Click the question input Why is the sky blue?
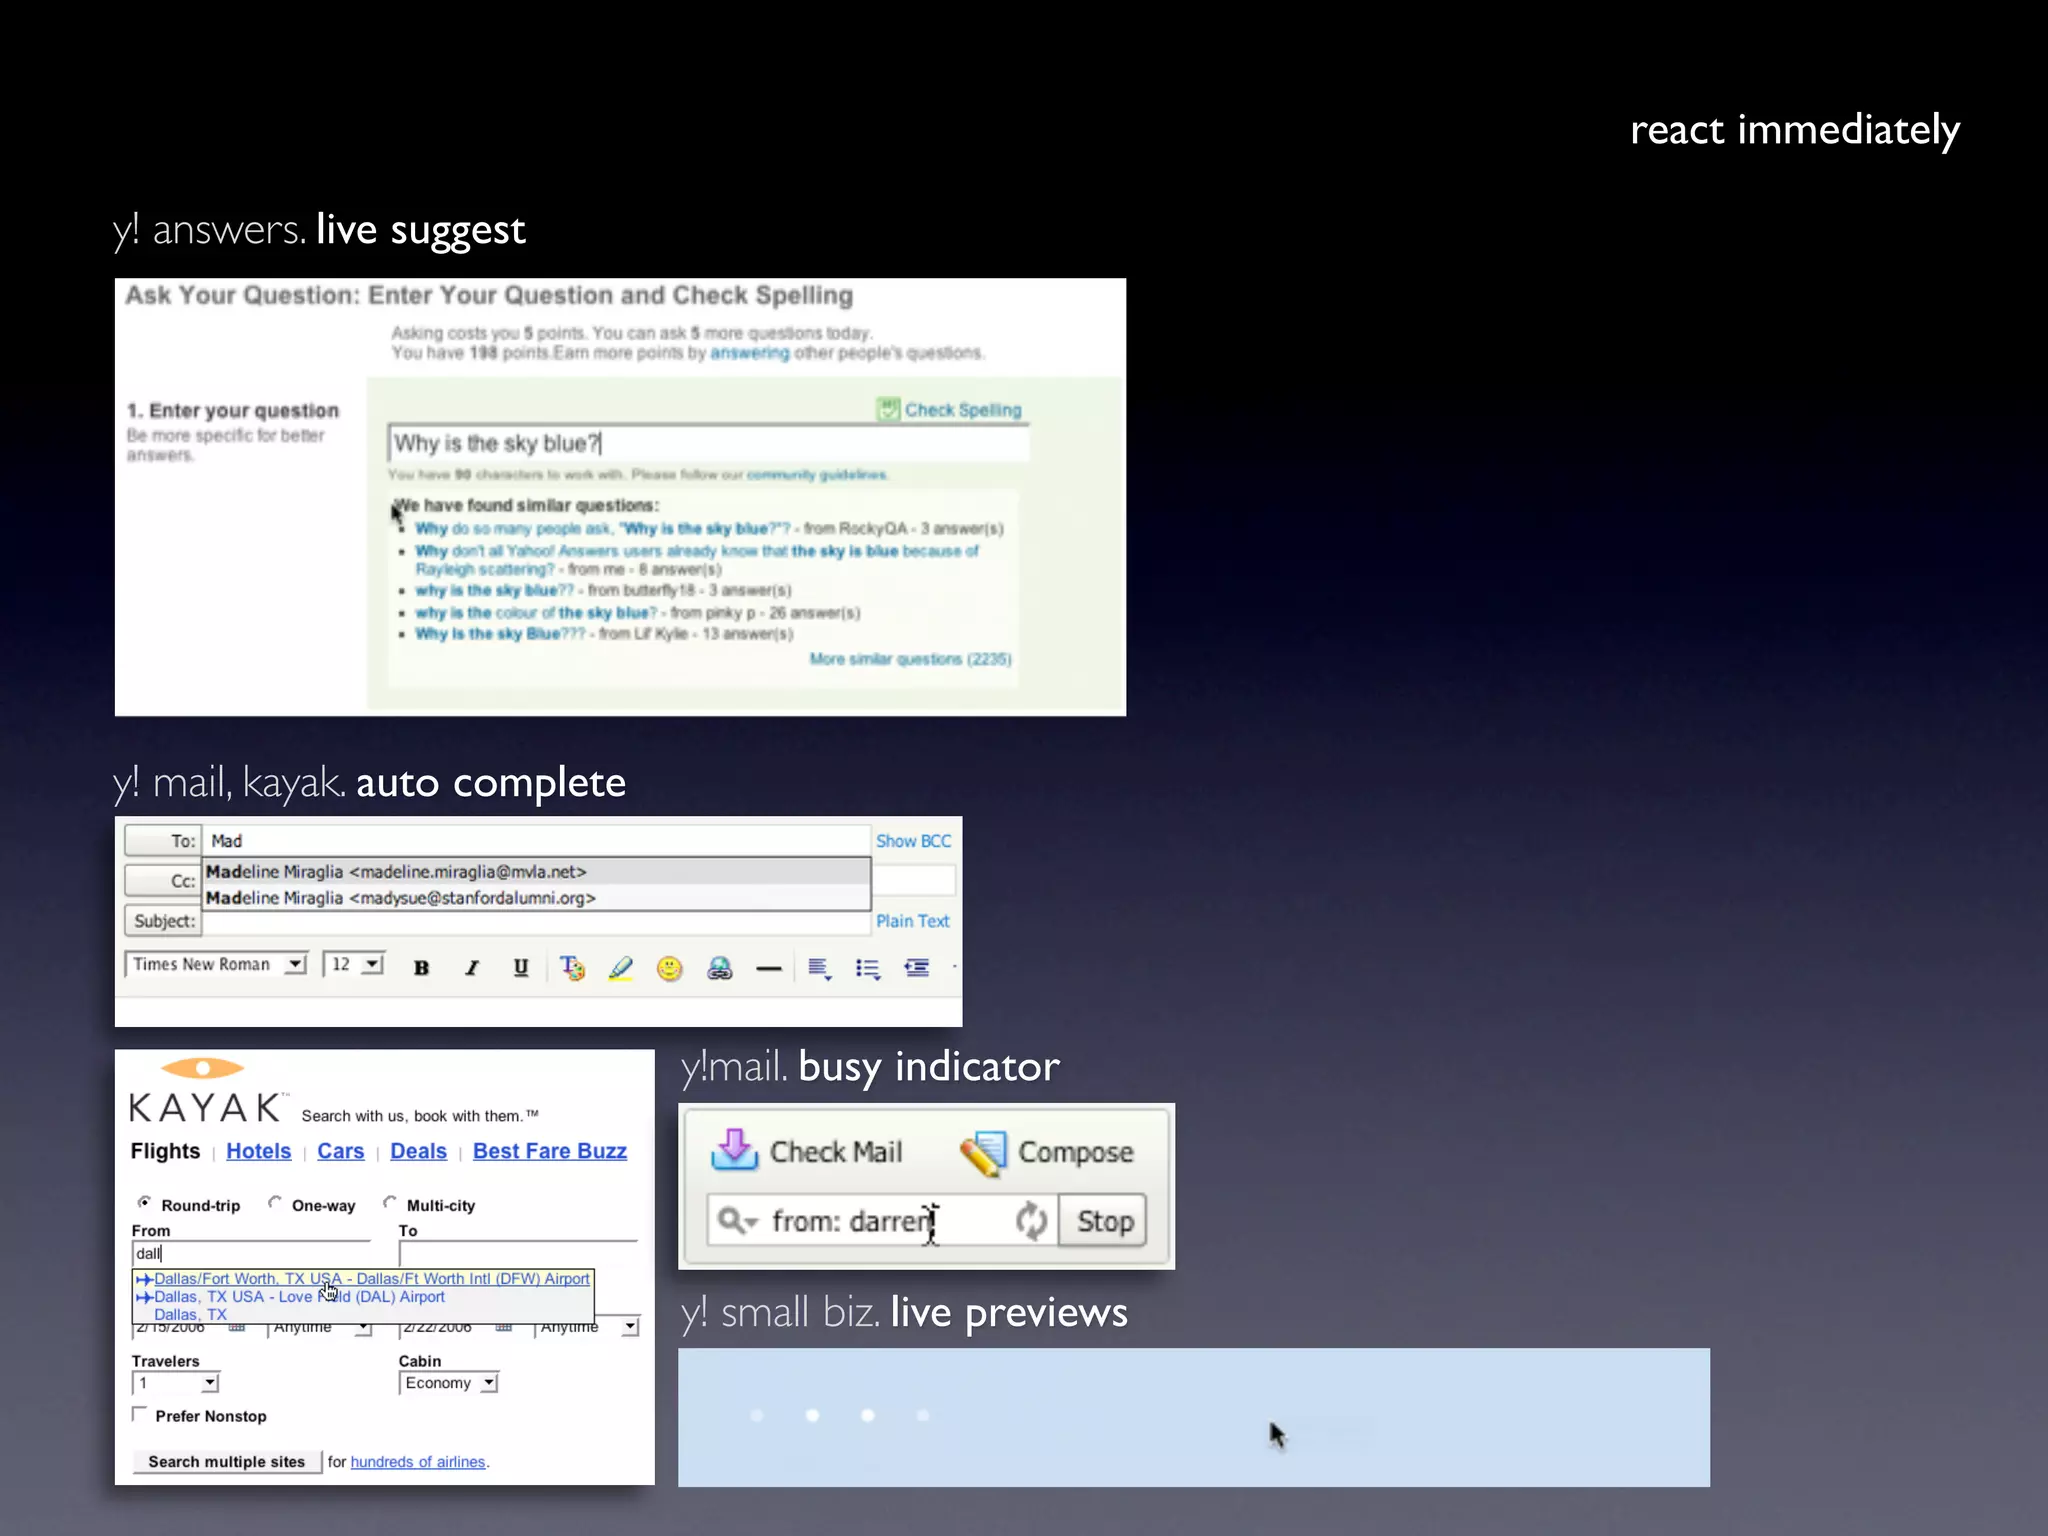This screenshot has width=2048, height=1536. point(708,444)
